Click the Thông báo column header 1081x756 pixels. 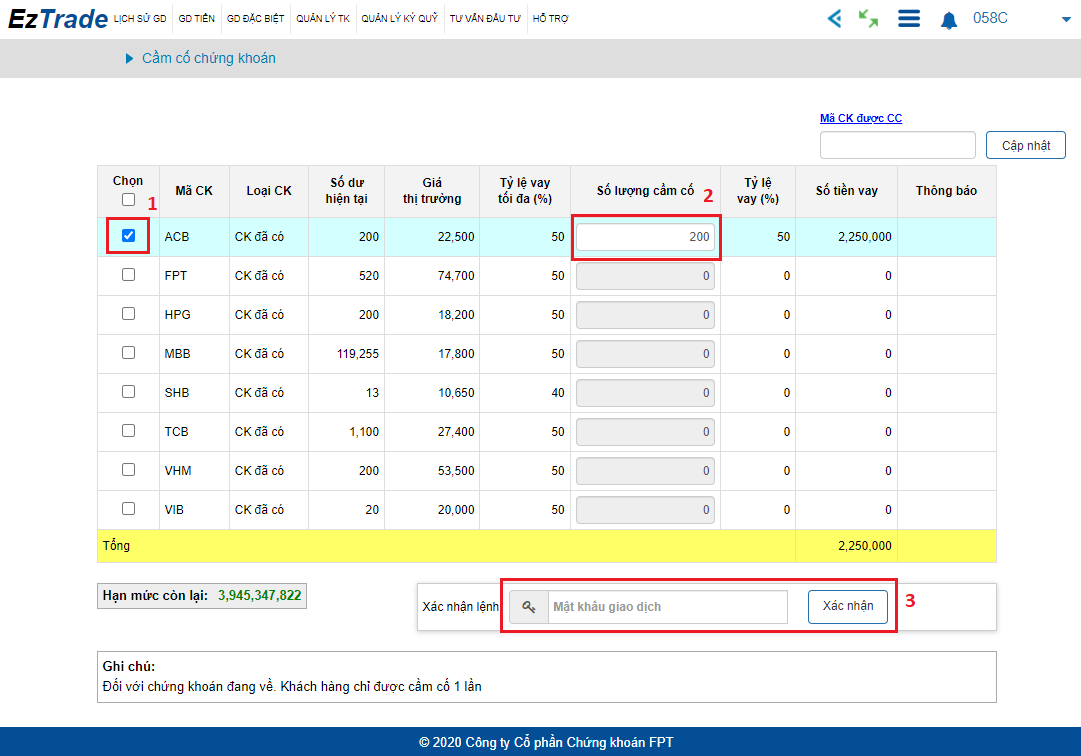946,191
